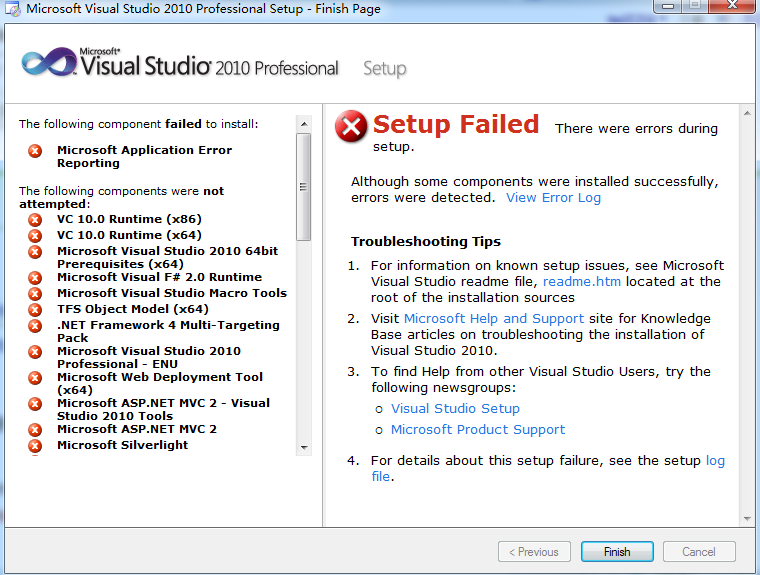
Task: Visit Microsoft Help and Support link
Action: point(494,319)
